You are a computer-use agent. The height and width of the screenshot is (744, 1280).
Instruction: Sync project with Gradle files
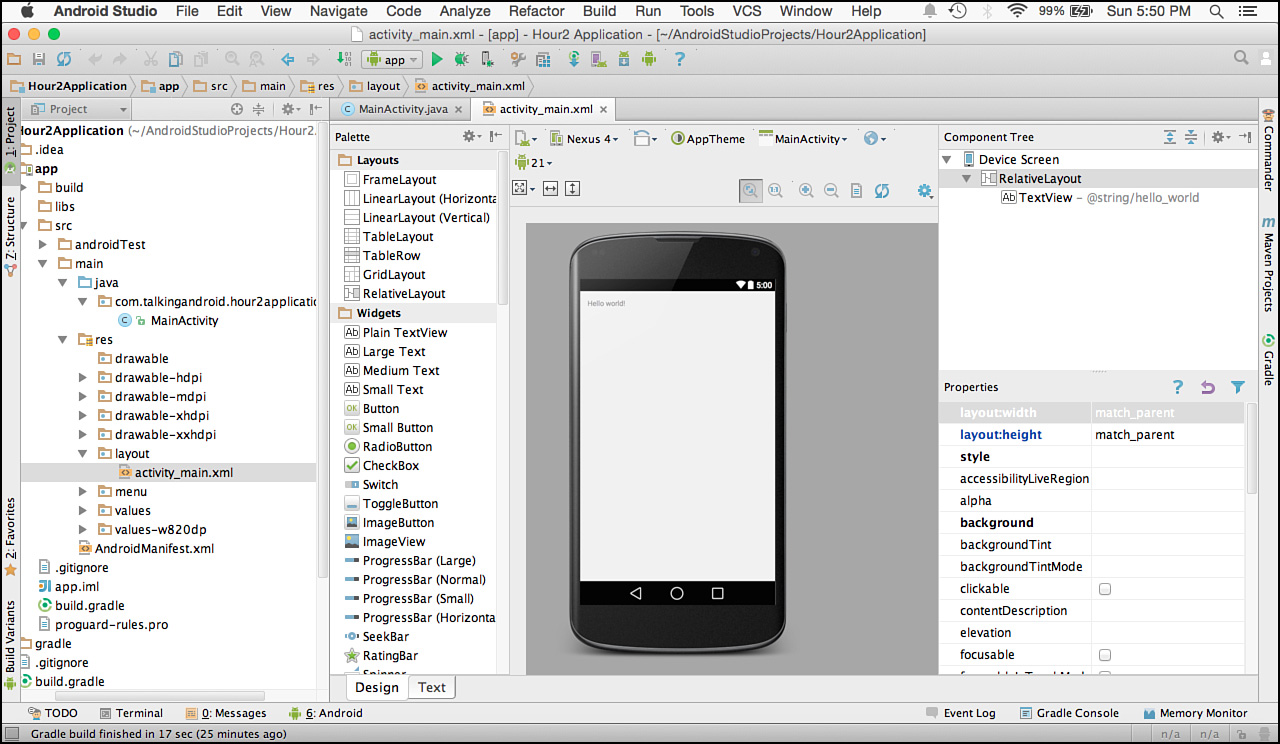pos(573,60)
